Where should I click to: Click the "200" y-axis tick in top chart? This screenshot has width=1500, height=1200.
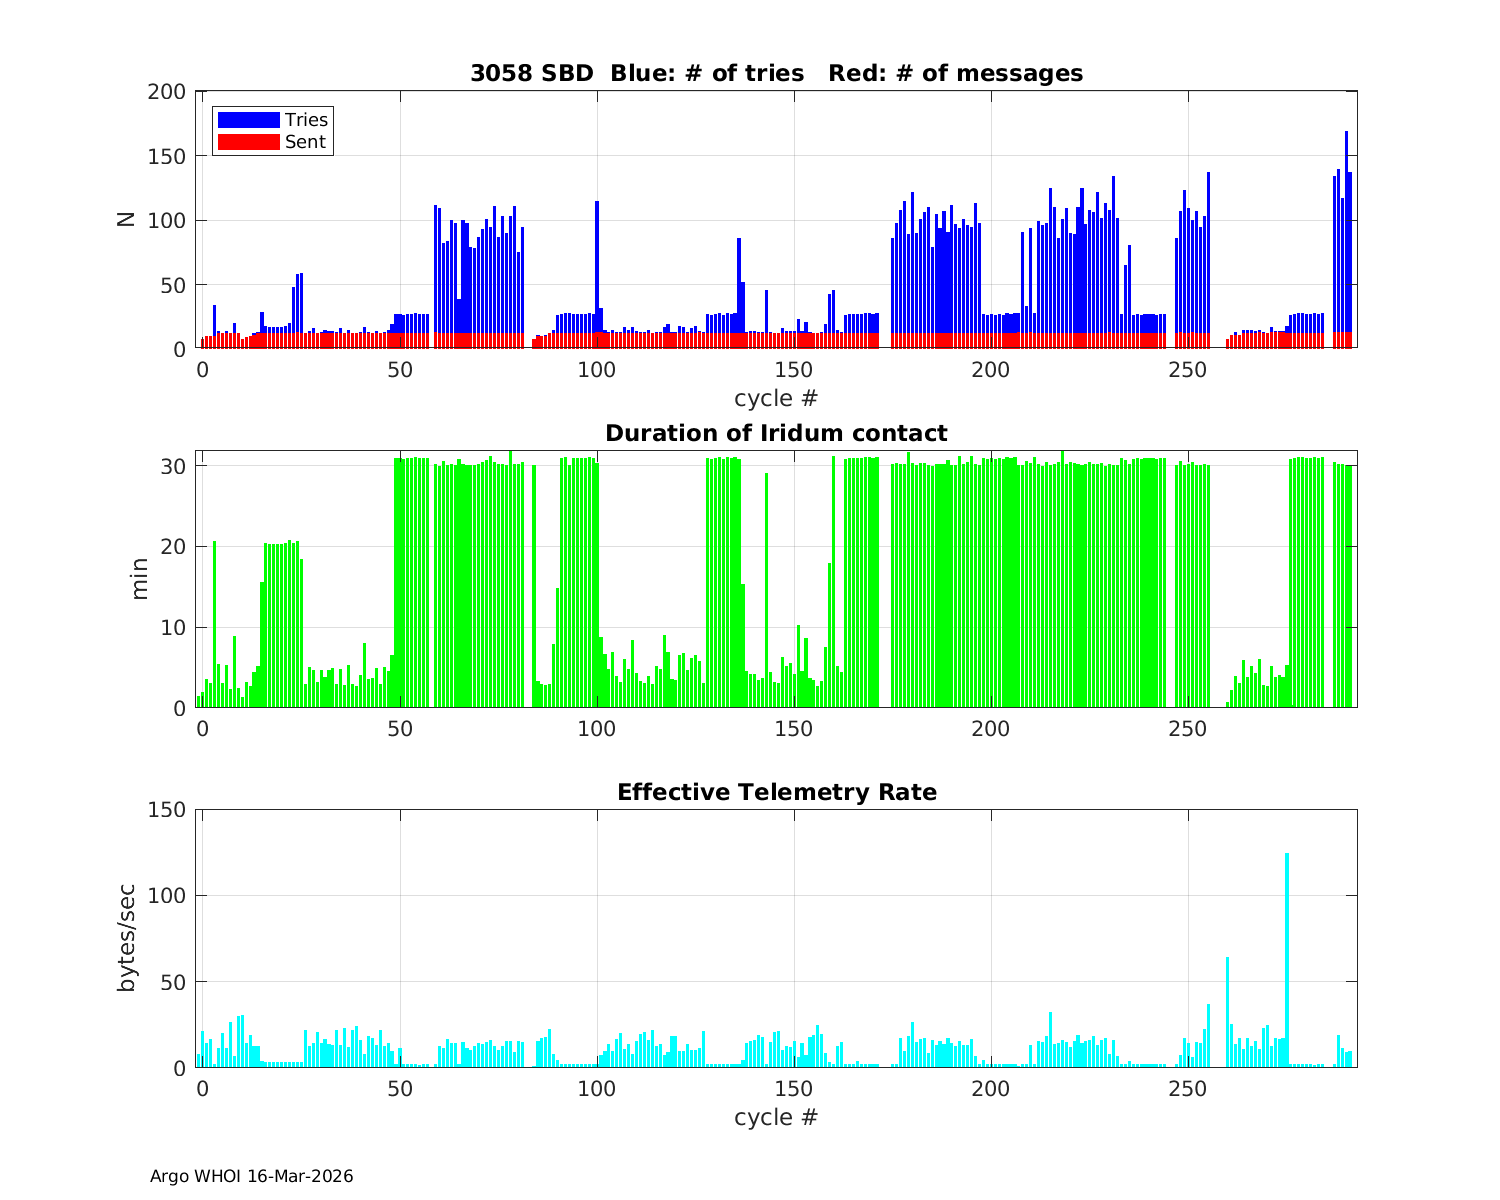(167, 92)
